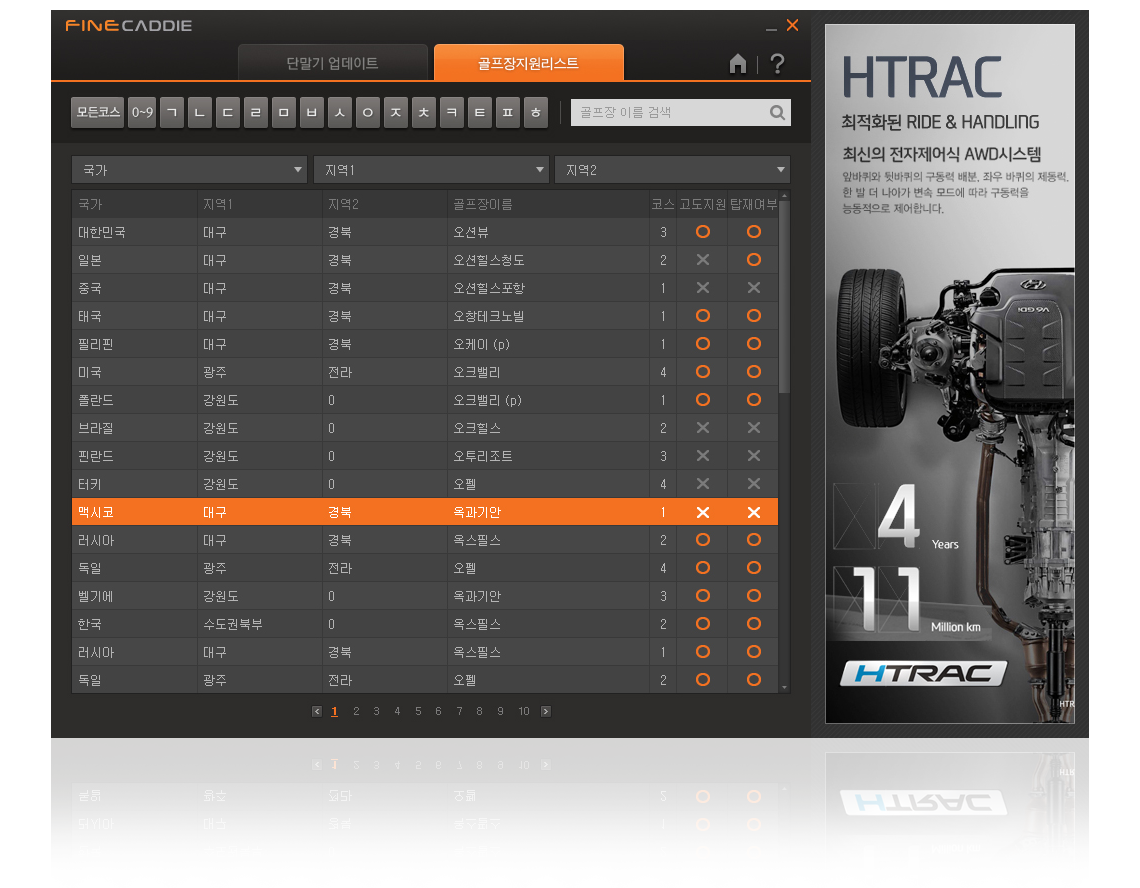The image size is (1140, 888).
Task: Filter courses by ㅍ consonant
Action: click(x=507, y=113)
